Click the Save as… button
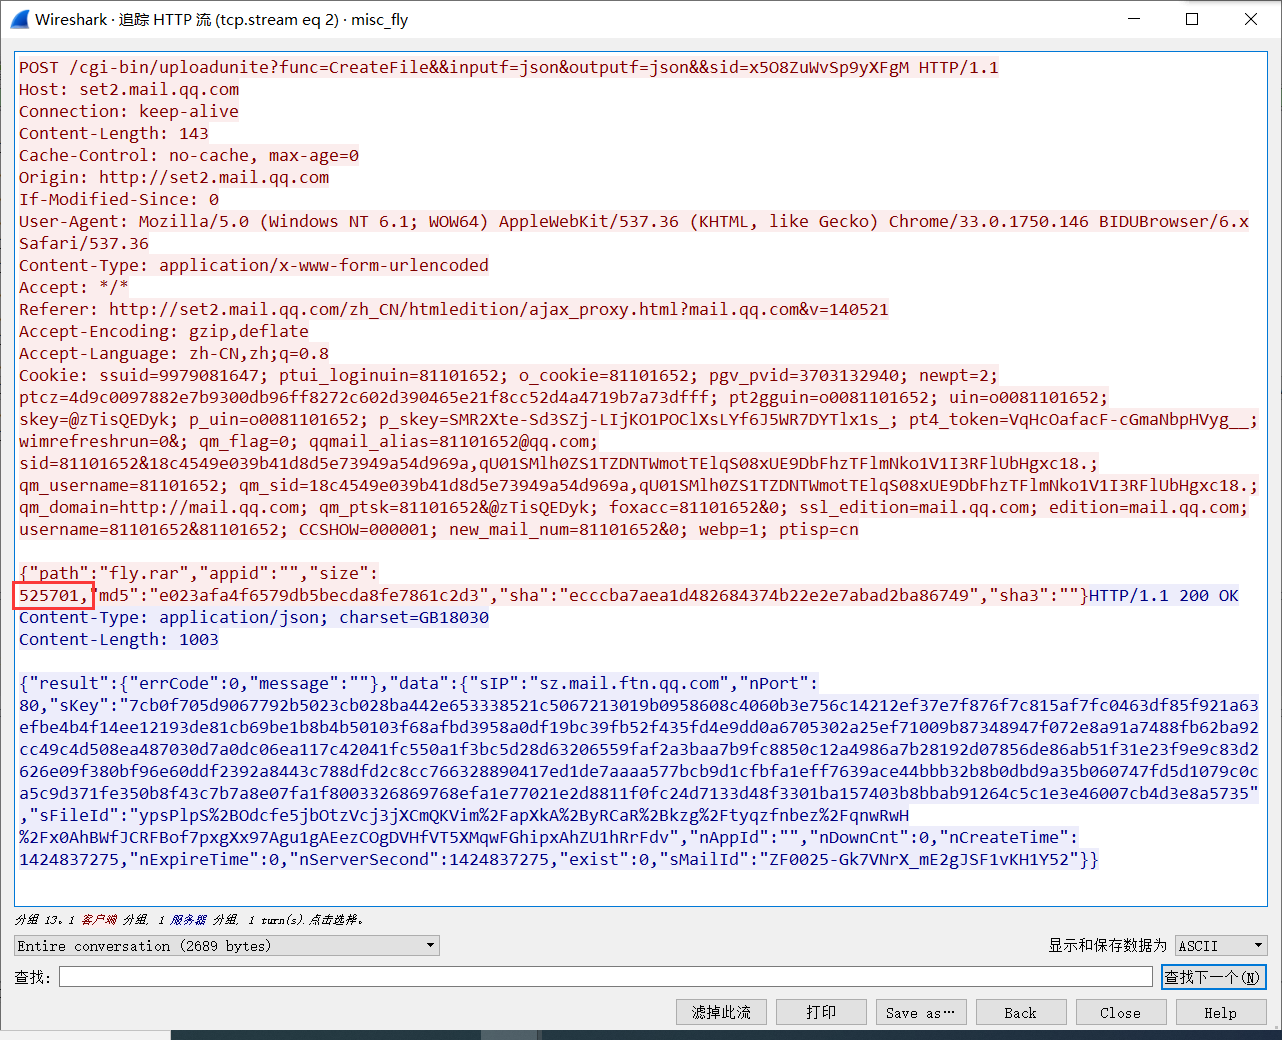The image size is (1282, 1040). point(921,1012)
